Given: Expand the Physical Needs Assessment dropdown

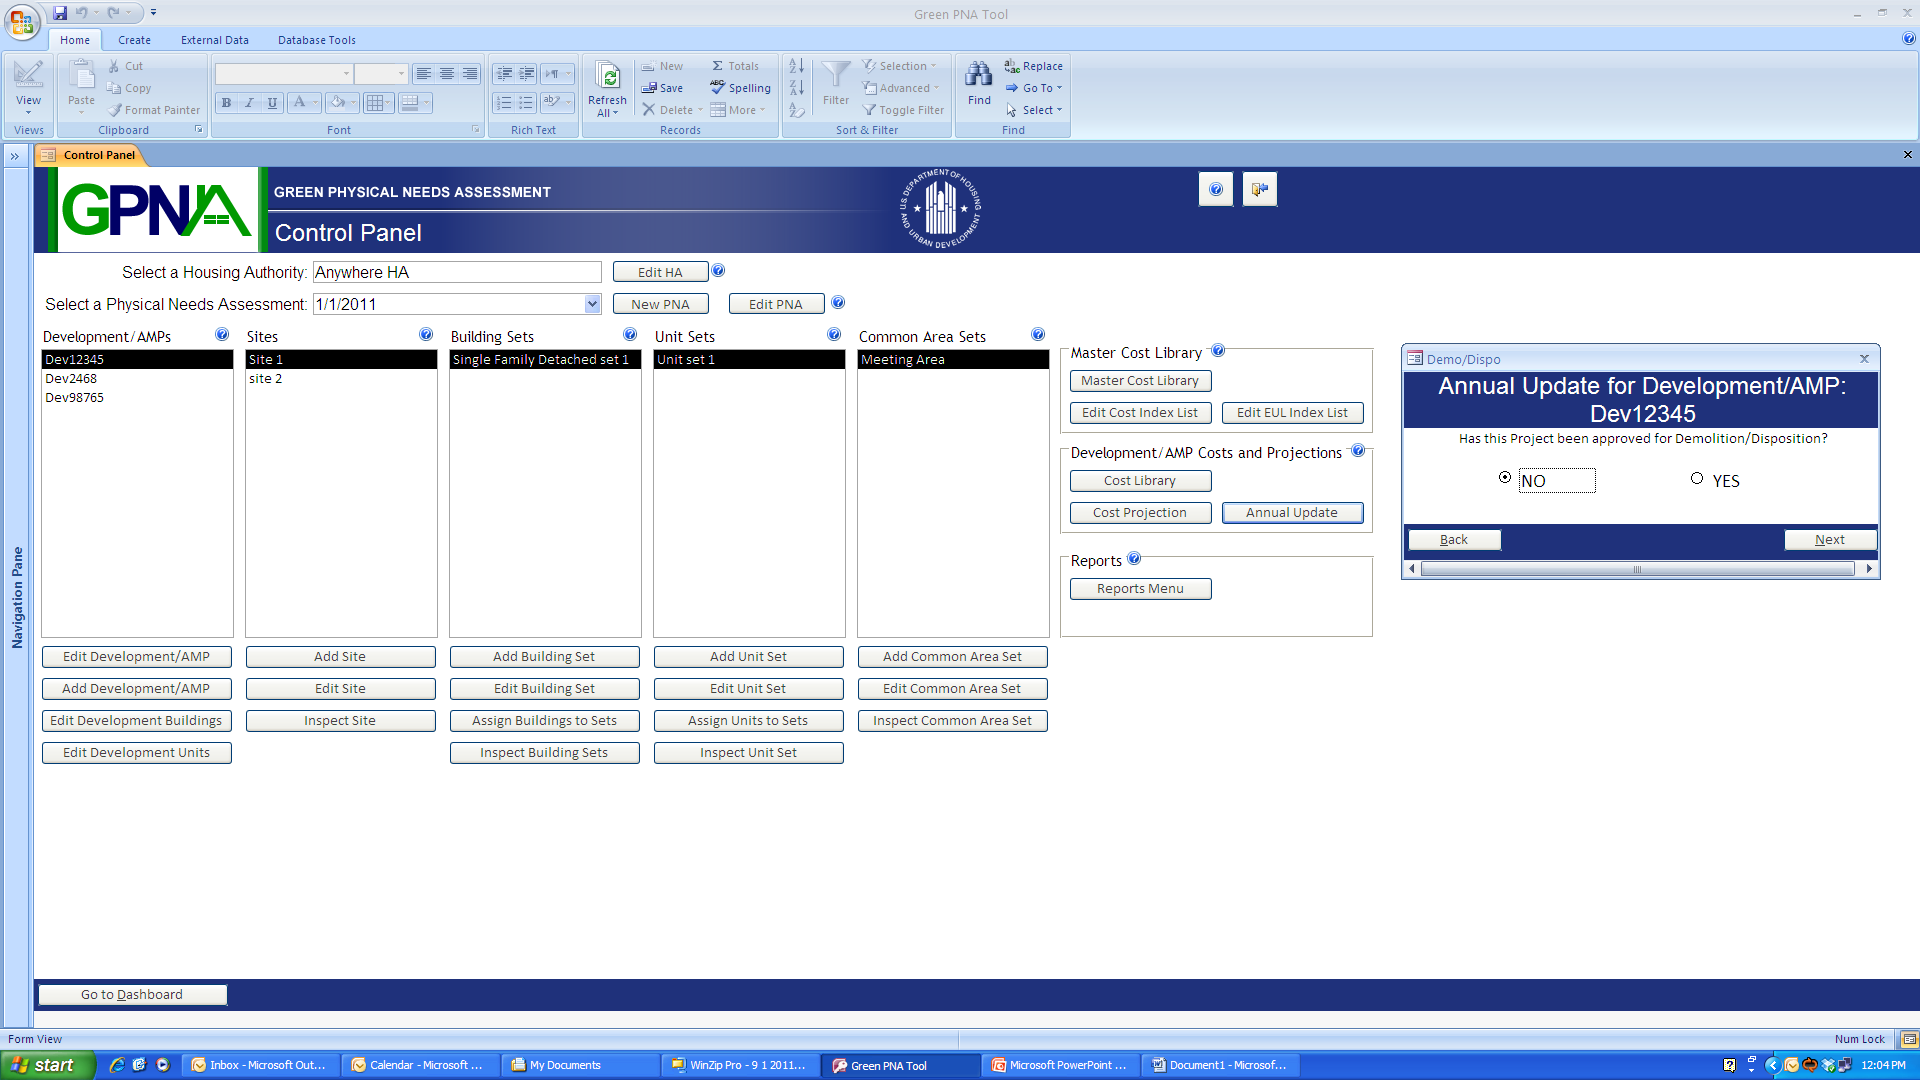Looking at the screenshot, I should 592,304.
